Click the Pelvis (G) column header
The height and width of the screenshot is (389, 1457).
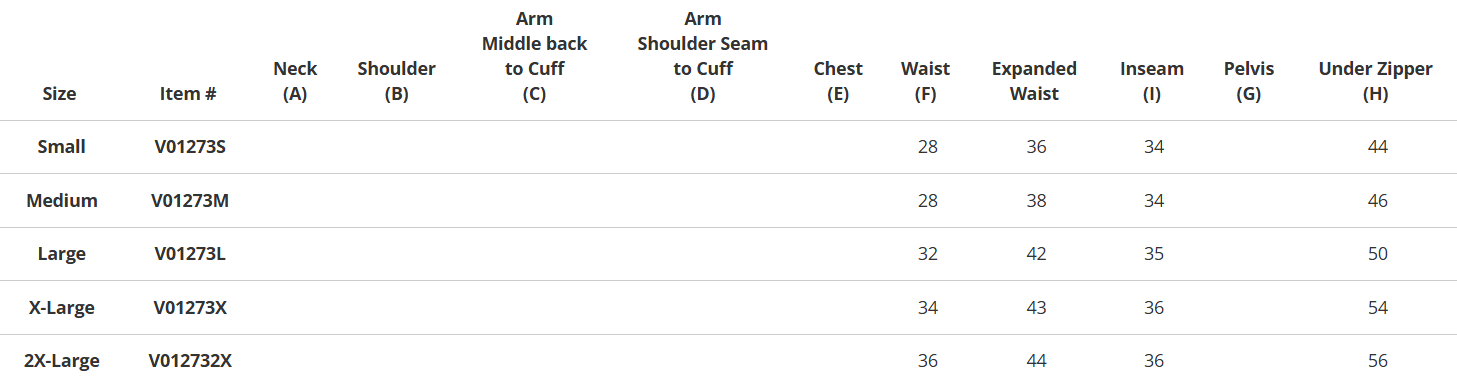(x=1249, y=81)
